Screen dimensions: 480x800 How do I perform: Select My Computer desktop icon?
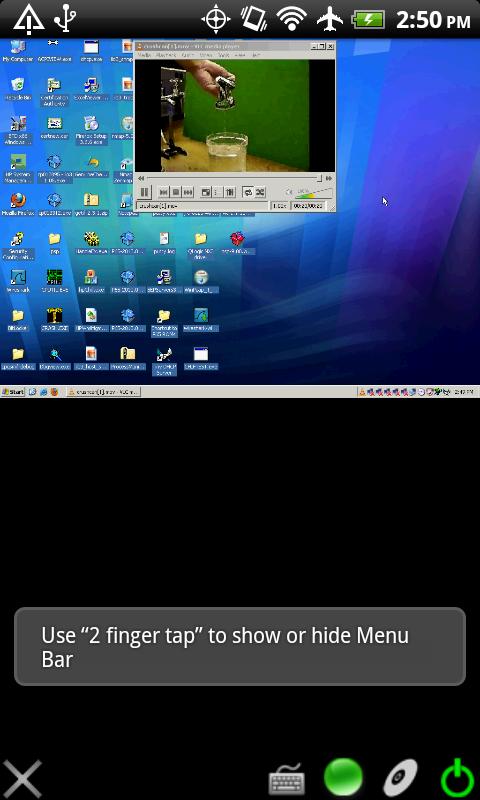coord(17,51)
